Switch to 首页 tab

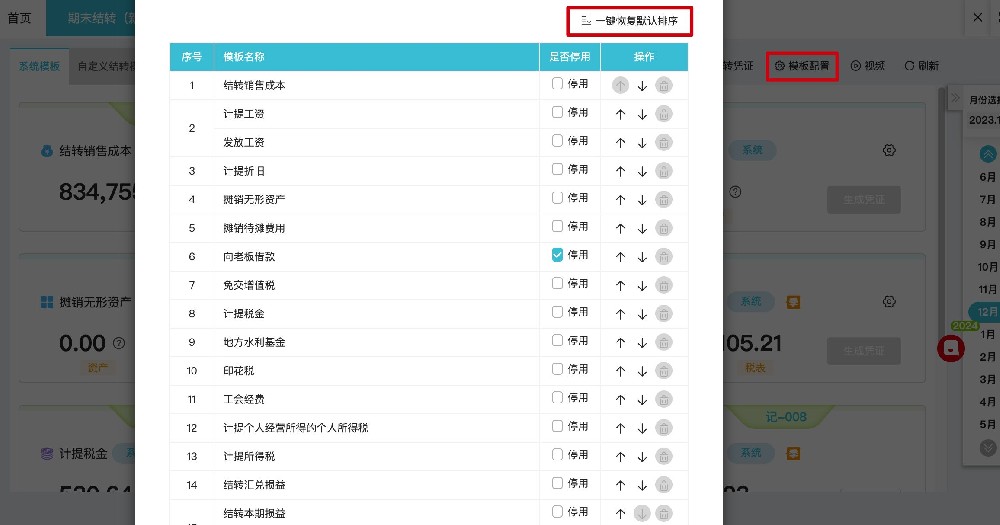point(19,18)
